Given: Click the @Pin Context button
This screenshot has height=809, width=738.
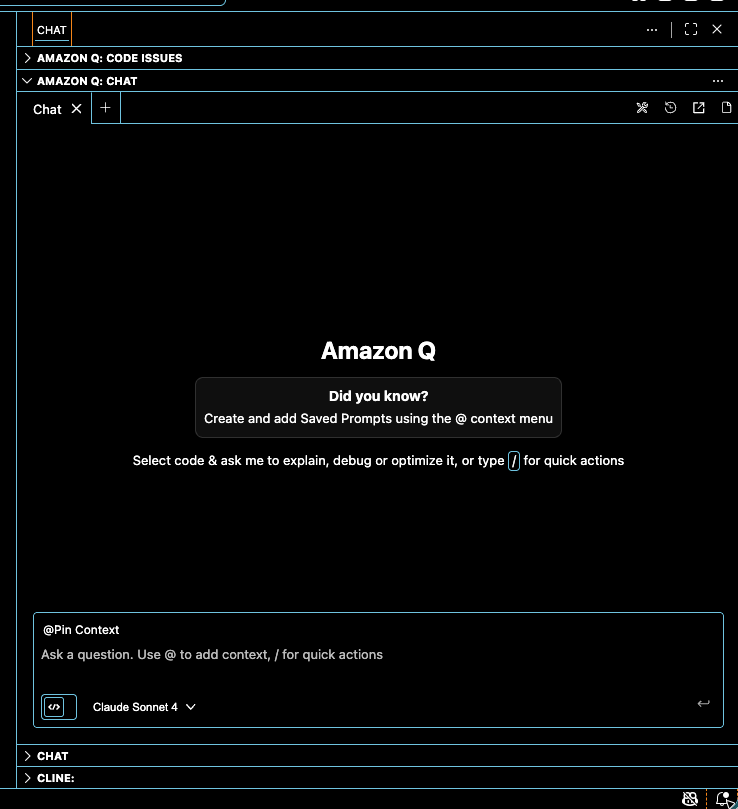Looking at the screenshot, I should (81, 630).
